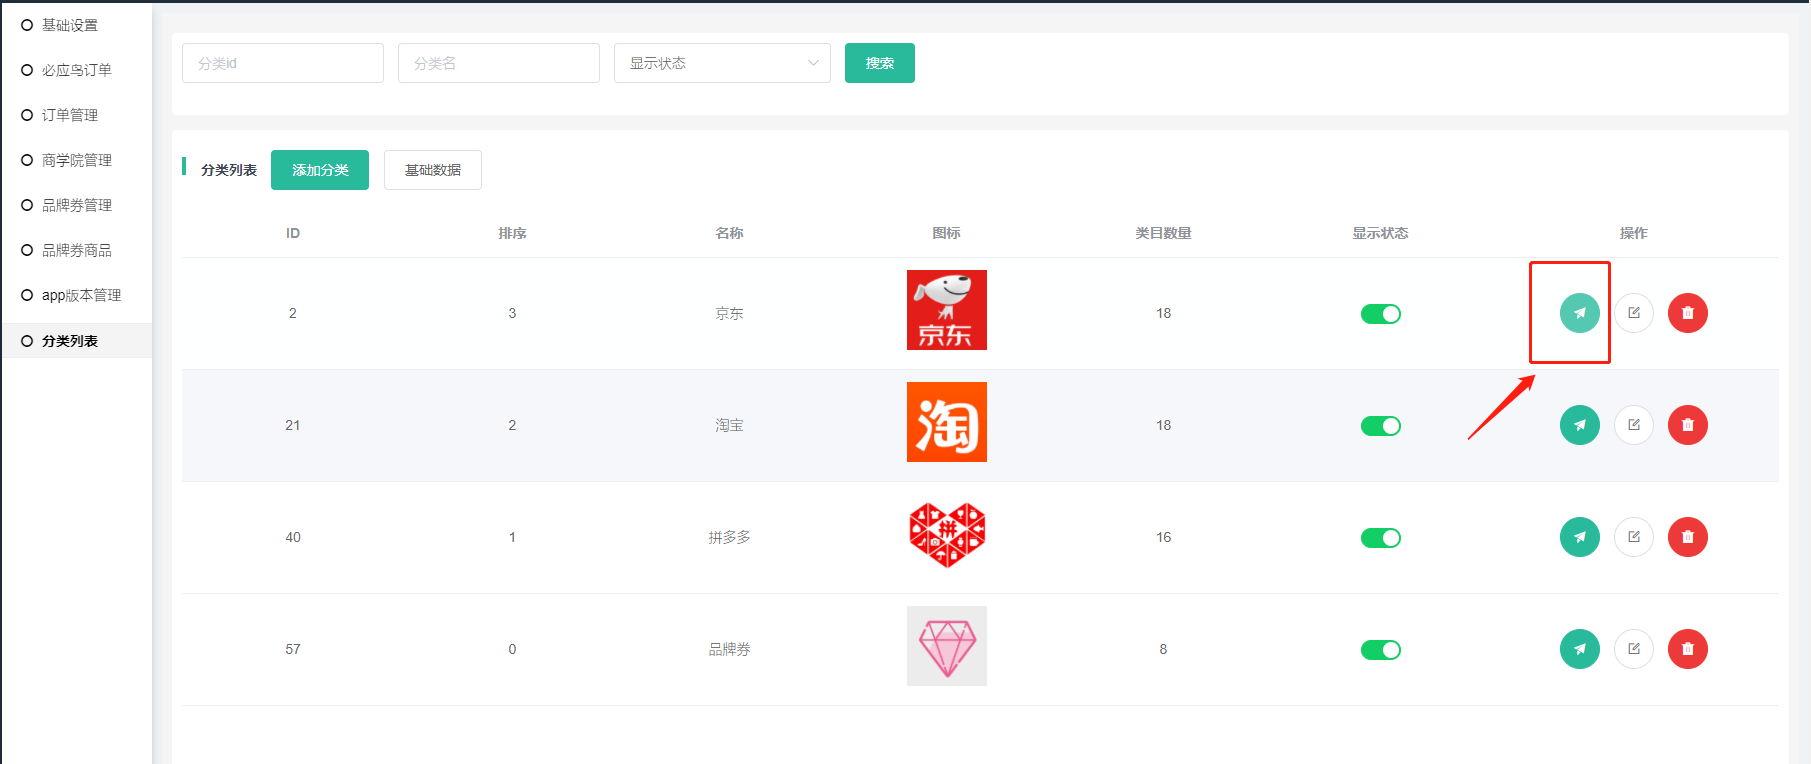Viewport: 1811px width, 764px height.
Task: Edit the 拼多多 category with the pencil icon
Action: tap(1633, 537)
